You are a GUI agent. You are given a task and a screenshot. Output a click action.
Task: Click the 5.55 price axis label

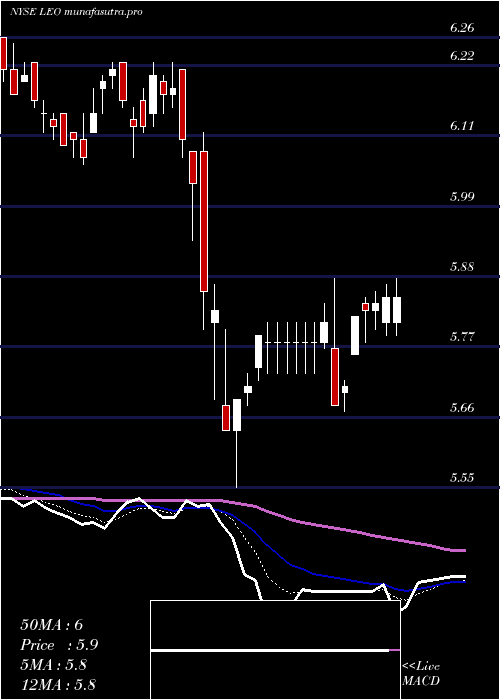(462, 478)
